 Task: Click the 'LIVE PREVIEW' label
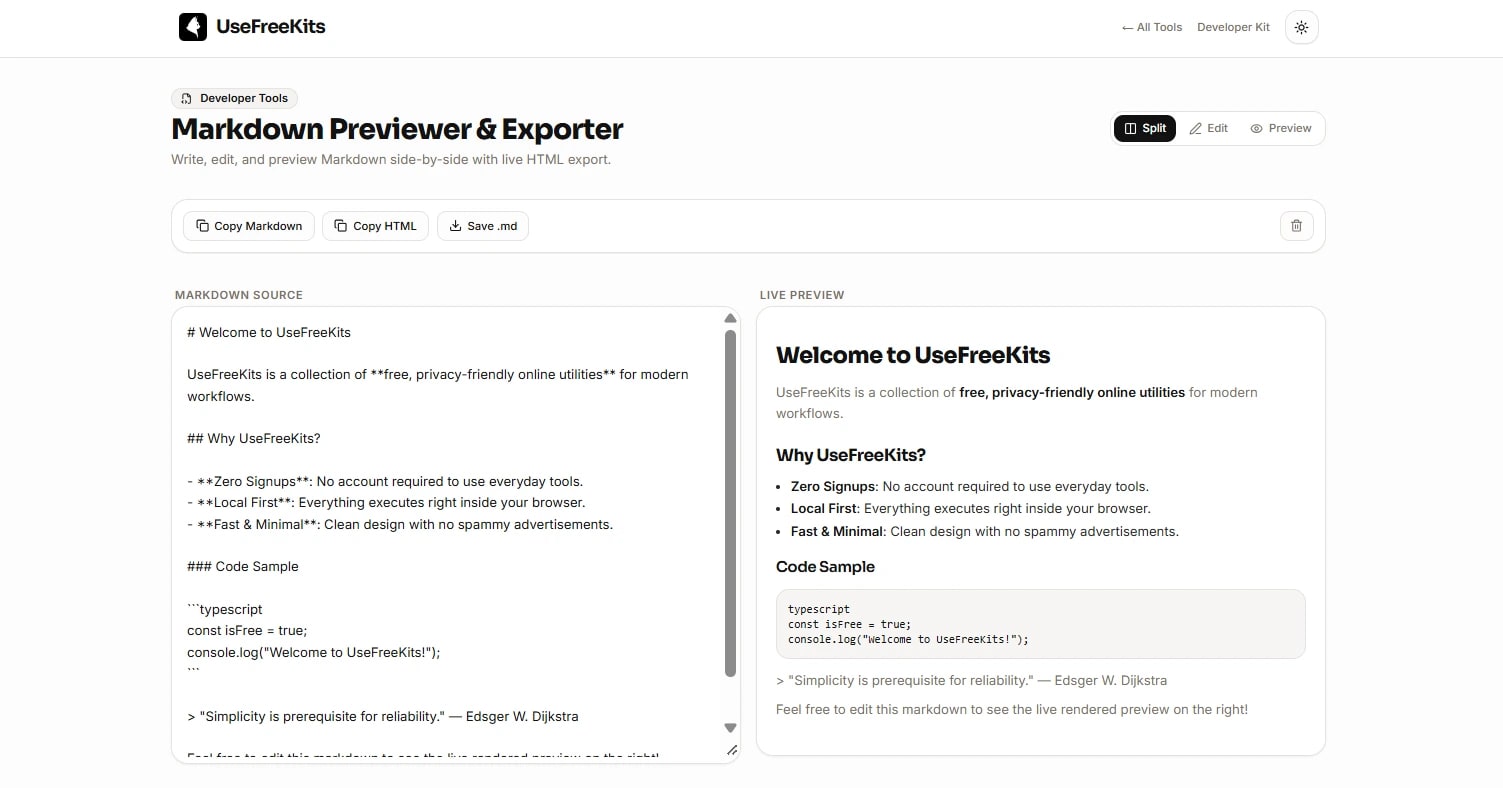802,295
